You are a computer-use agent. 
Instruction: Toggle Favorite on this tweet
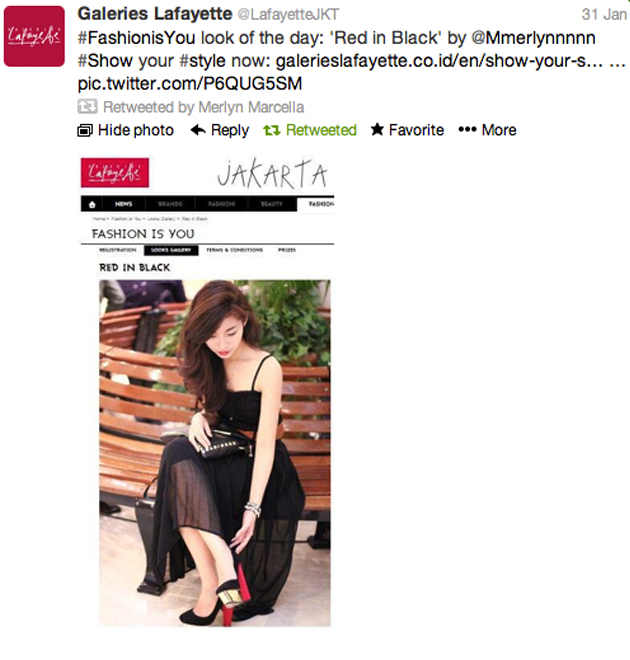click(407, 130)
